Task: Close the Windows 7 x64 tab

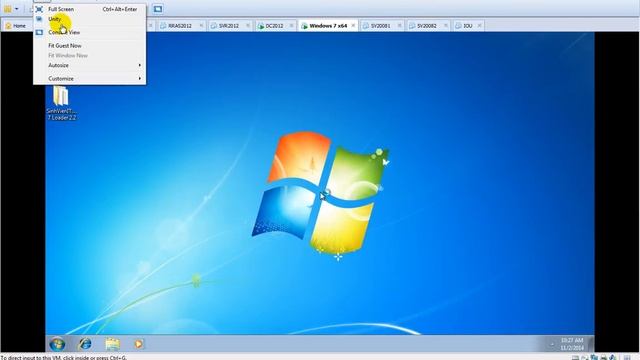Action: click(x=353, y=26)
